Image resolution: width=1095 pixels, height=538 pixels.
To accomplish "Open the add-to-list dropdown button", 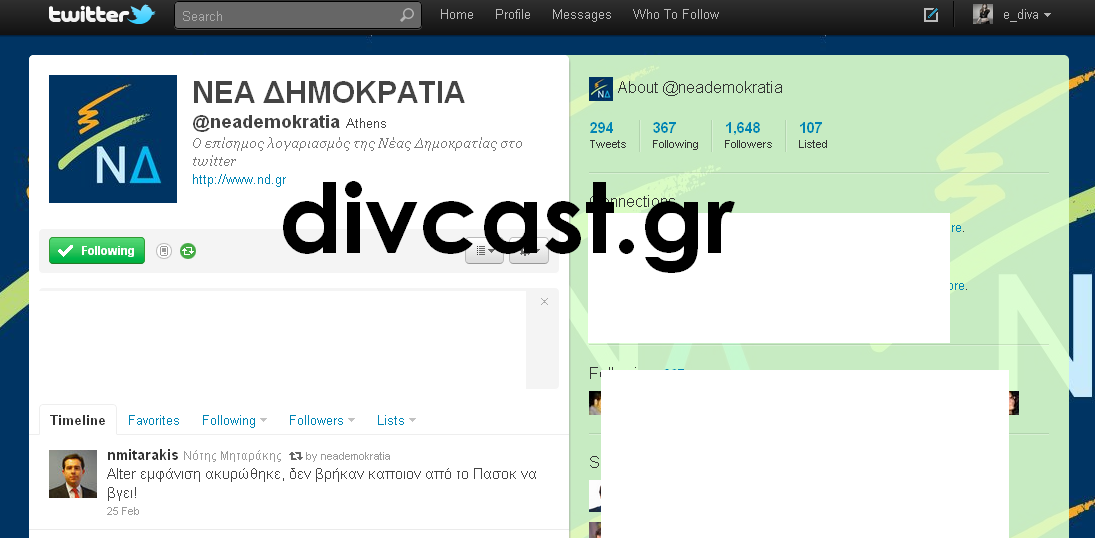I will 485,250.
